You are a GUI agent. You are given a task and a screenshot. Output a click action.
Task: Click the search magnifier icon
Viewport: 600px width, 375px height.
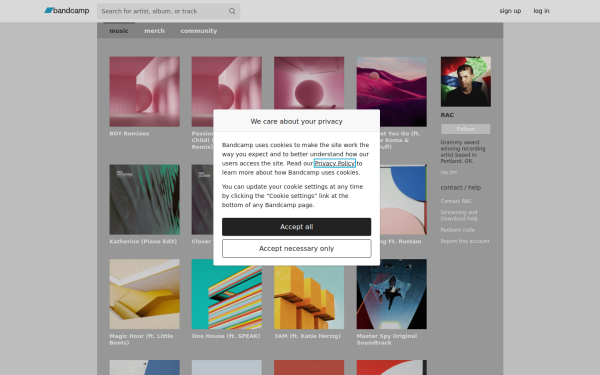tap(232, 11)
